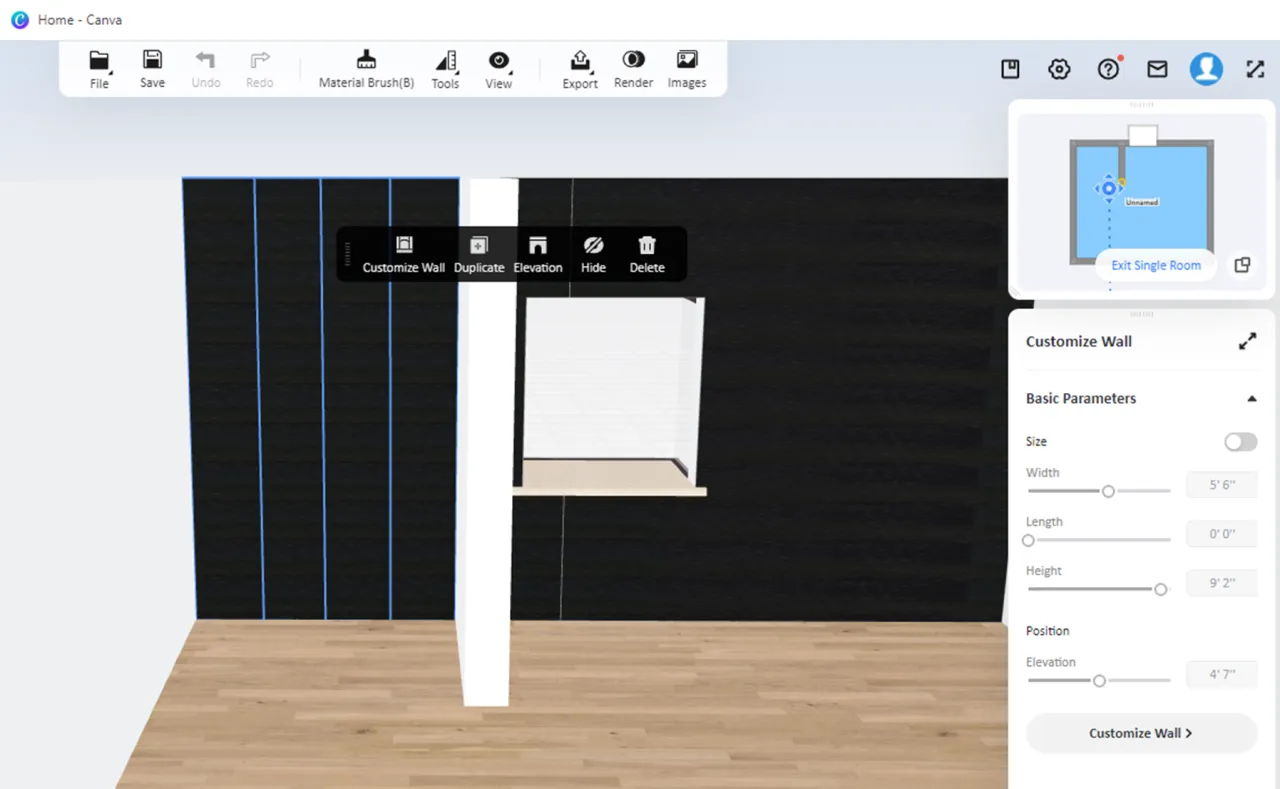Image resolution: width=1280 pixels, height=789 pixels.
Task: Toggle the Size switch on
Action: pos(1240,442)
